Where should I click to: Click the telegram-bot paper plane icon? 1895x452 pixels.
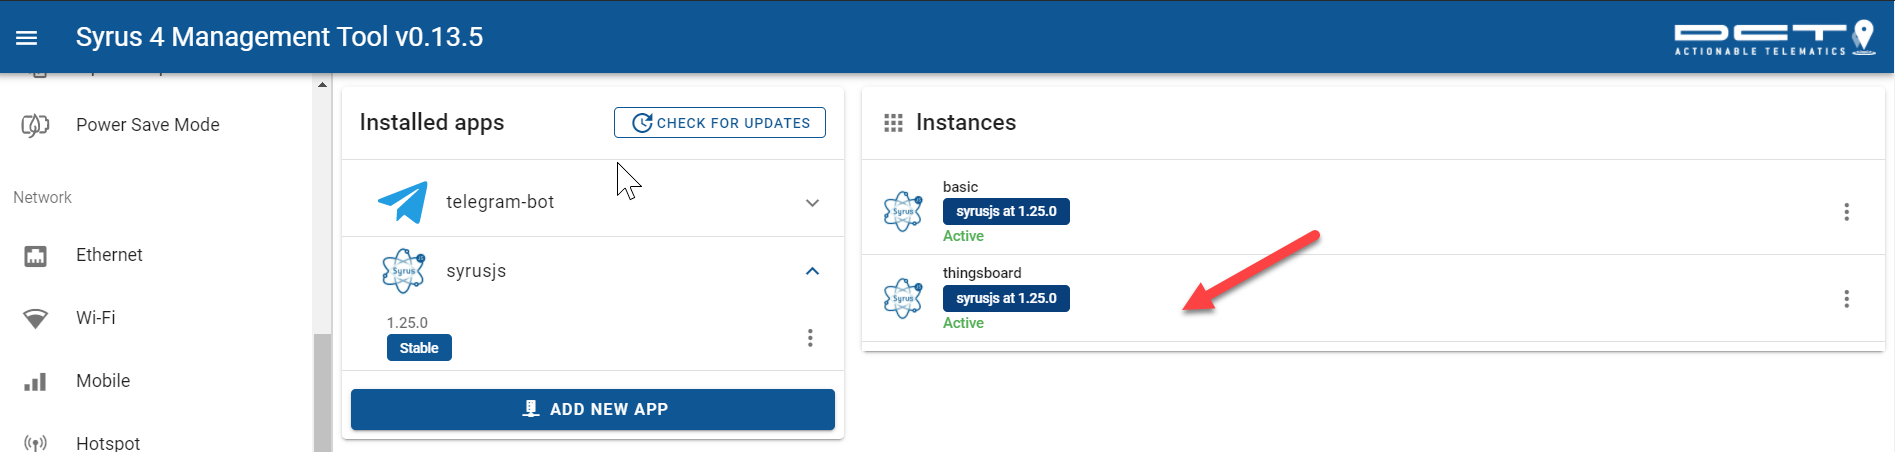403,202
